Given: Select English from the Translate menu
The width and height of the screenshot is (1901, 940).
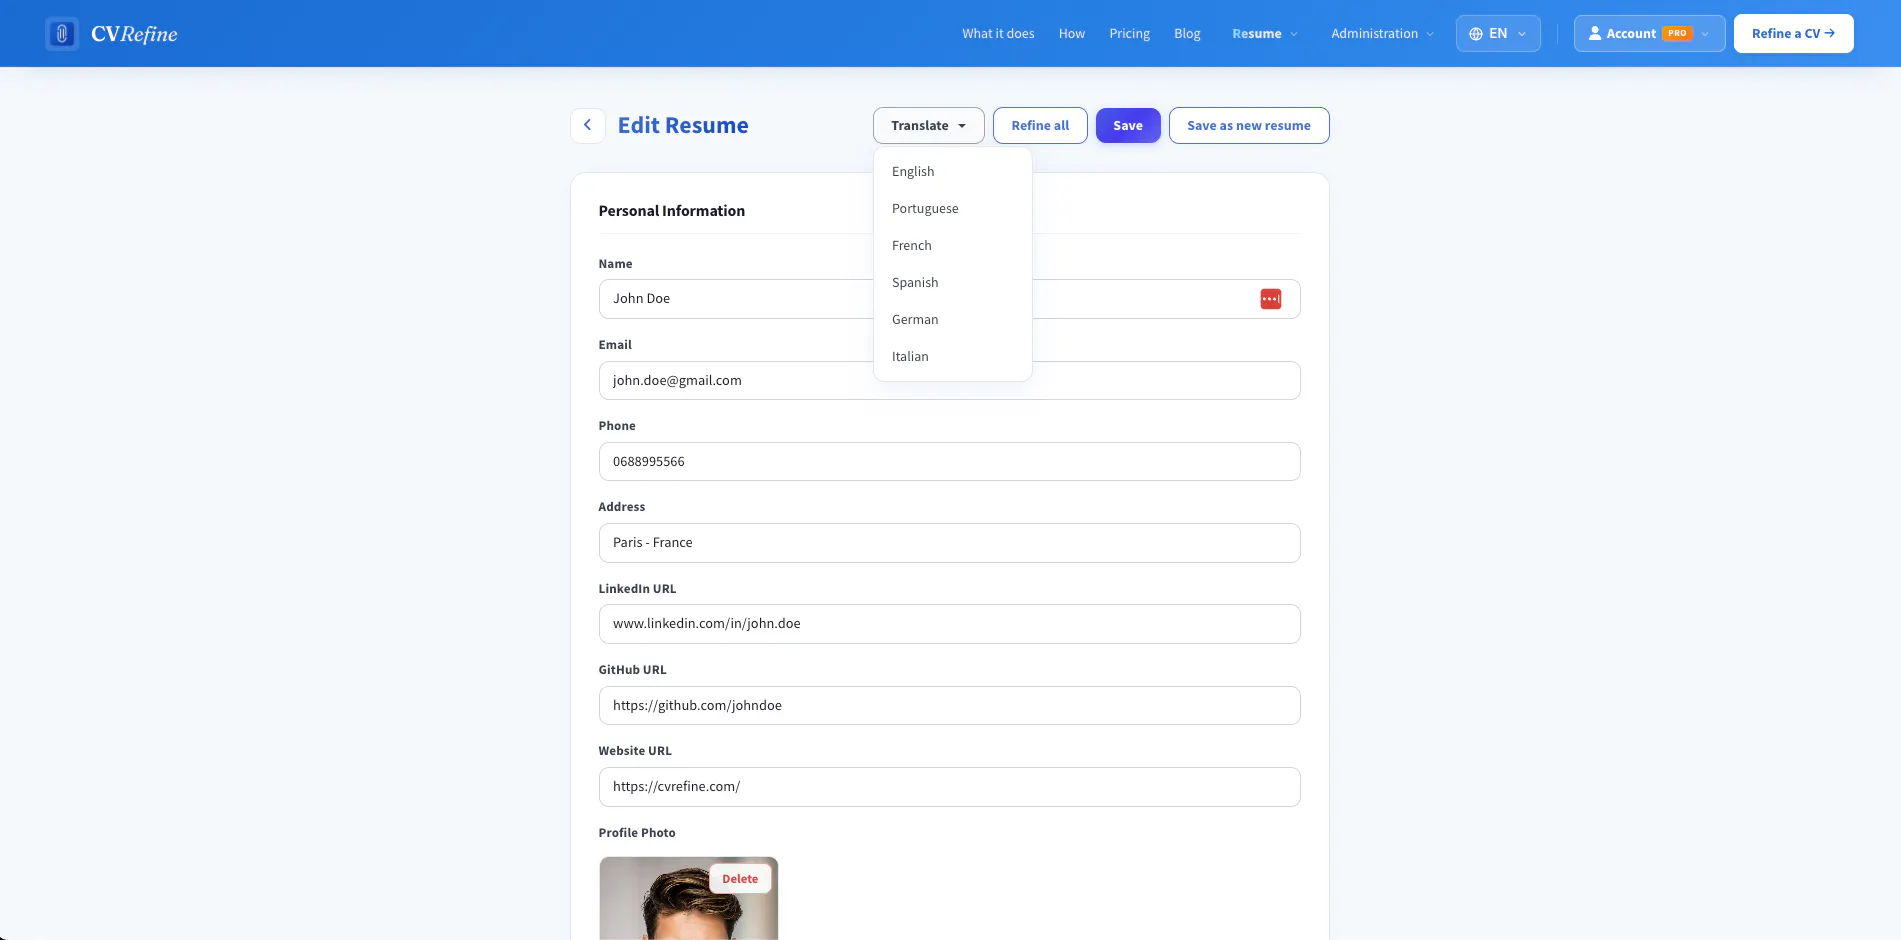Looking at the screenshot, I should tap(953, 172).
